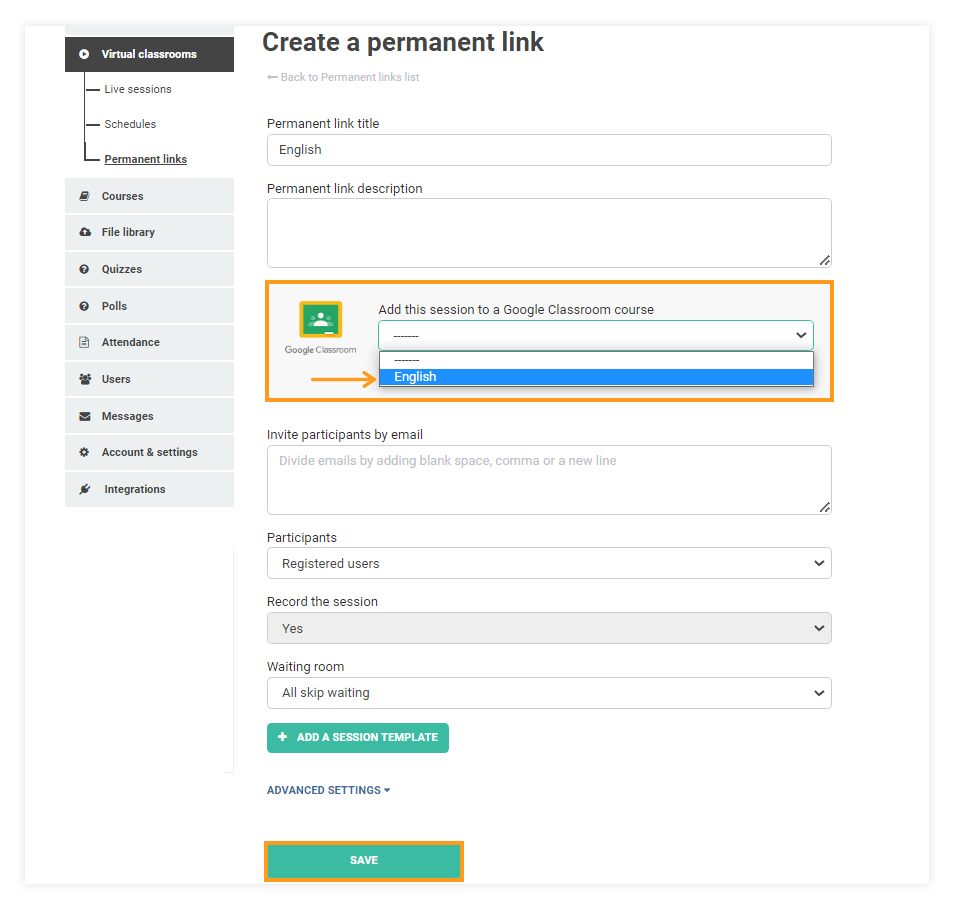
Task: Open the Integrations section
Action: [149, 489]
